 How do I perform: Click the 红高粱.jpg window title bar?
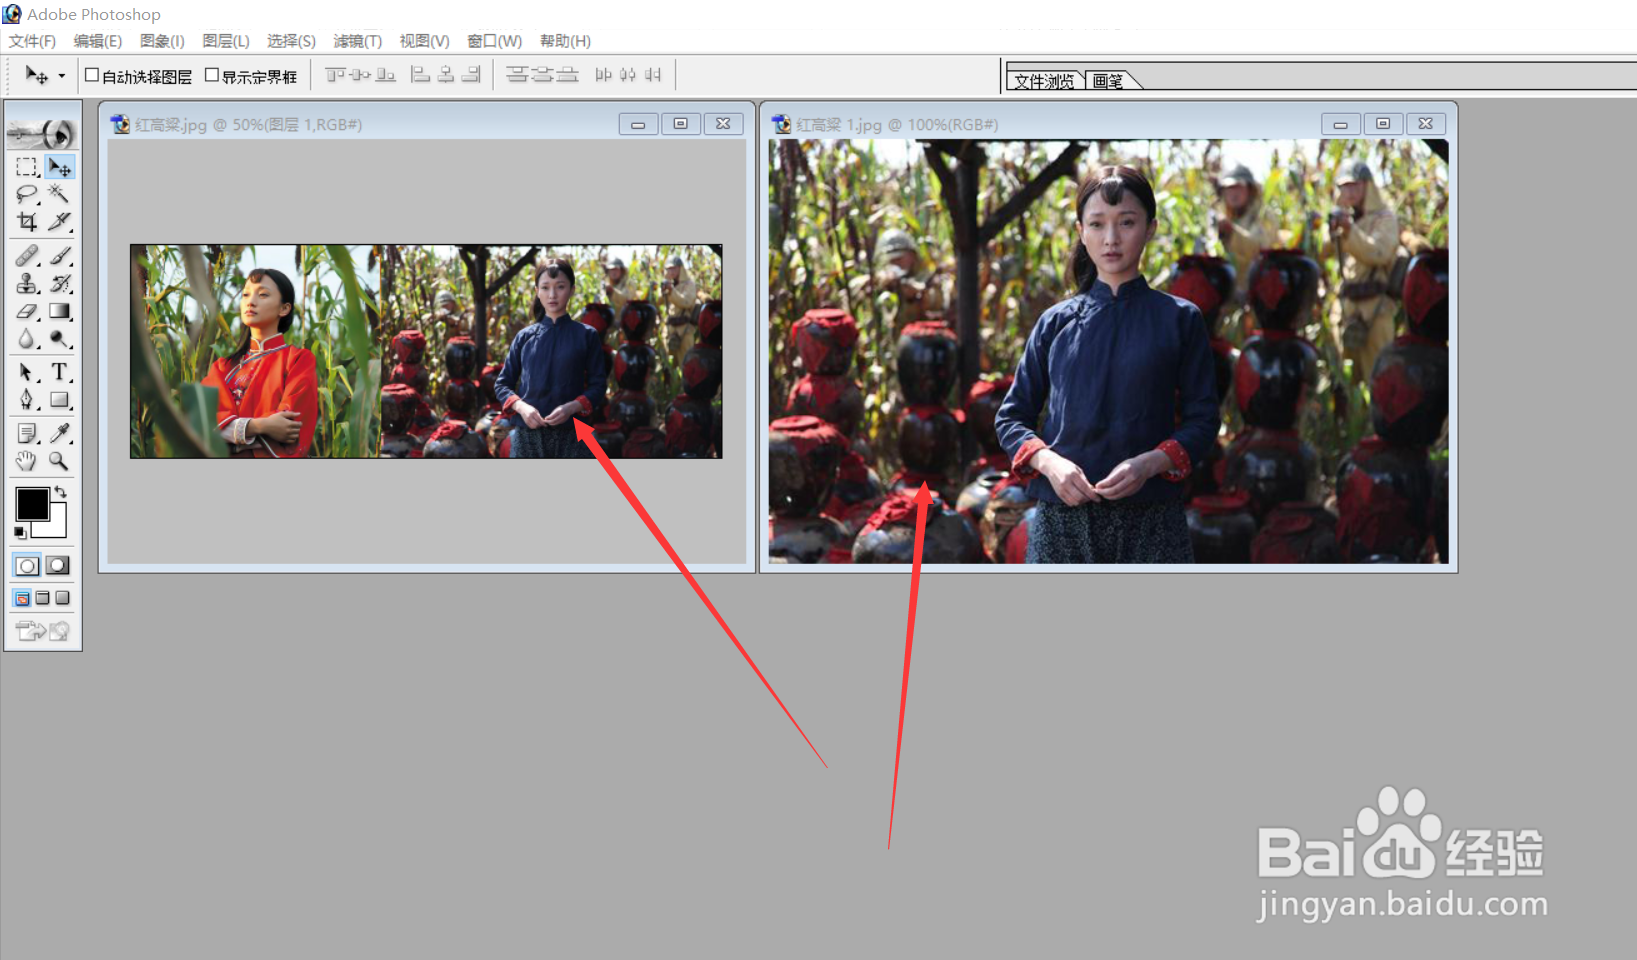(x=426, y=124)
